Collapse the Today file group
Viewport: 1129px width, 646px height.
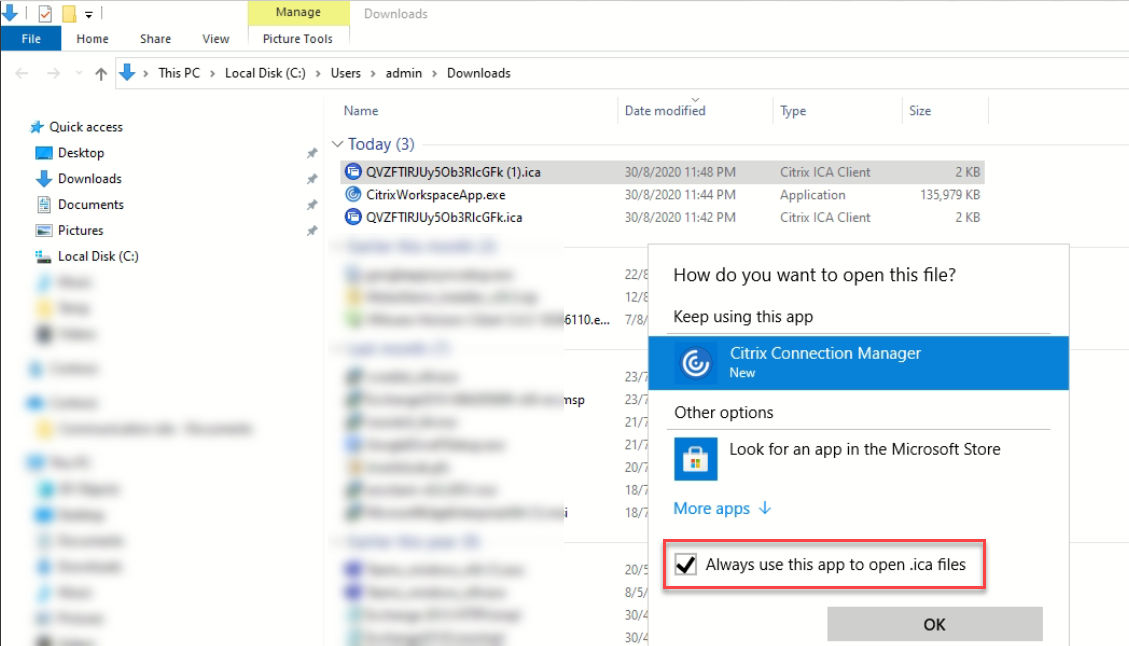341,144
